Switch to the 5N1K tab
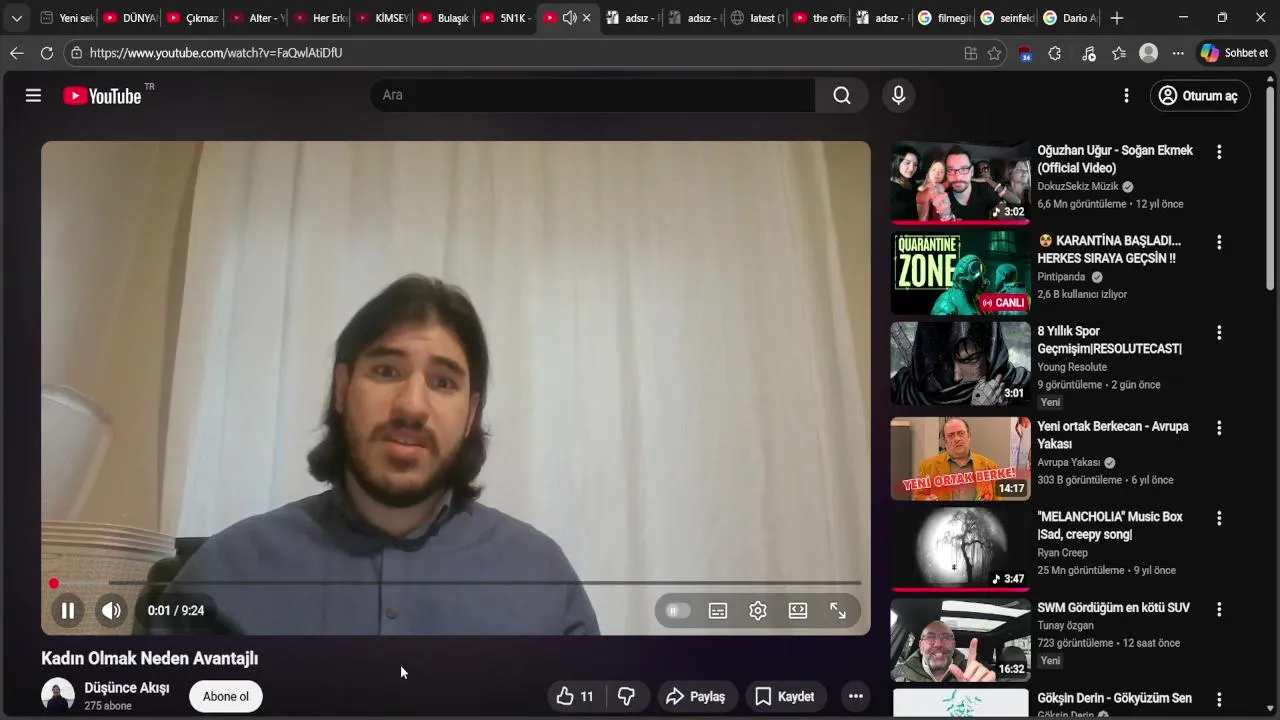The width and height of the screenshot is (1280, 720). click(x=506, y=18)
